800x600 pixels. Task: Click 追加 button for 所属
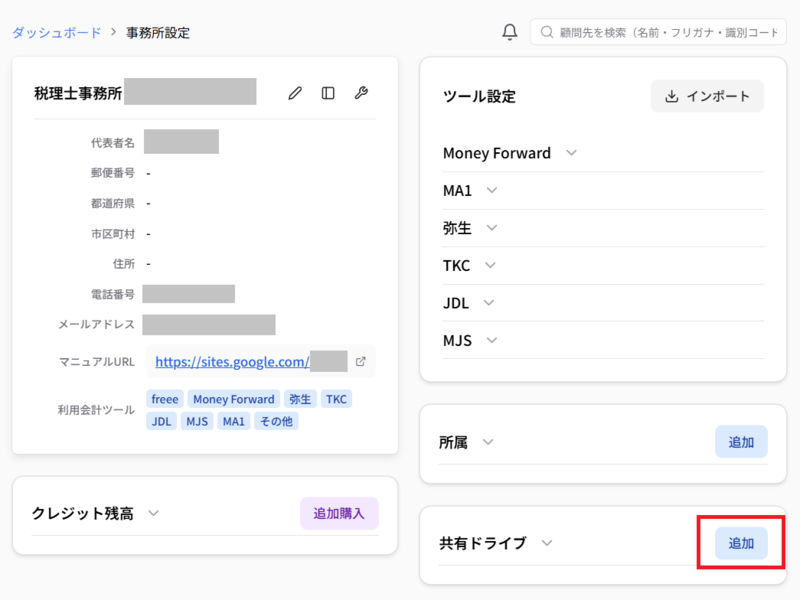point(741,442)
